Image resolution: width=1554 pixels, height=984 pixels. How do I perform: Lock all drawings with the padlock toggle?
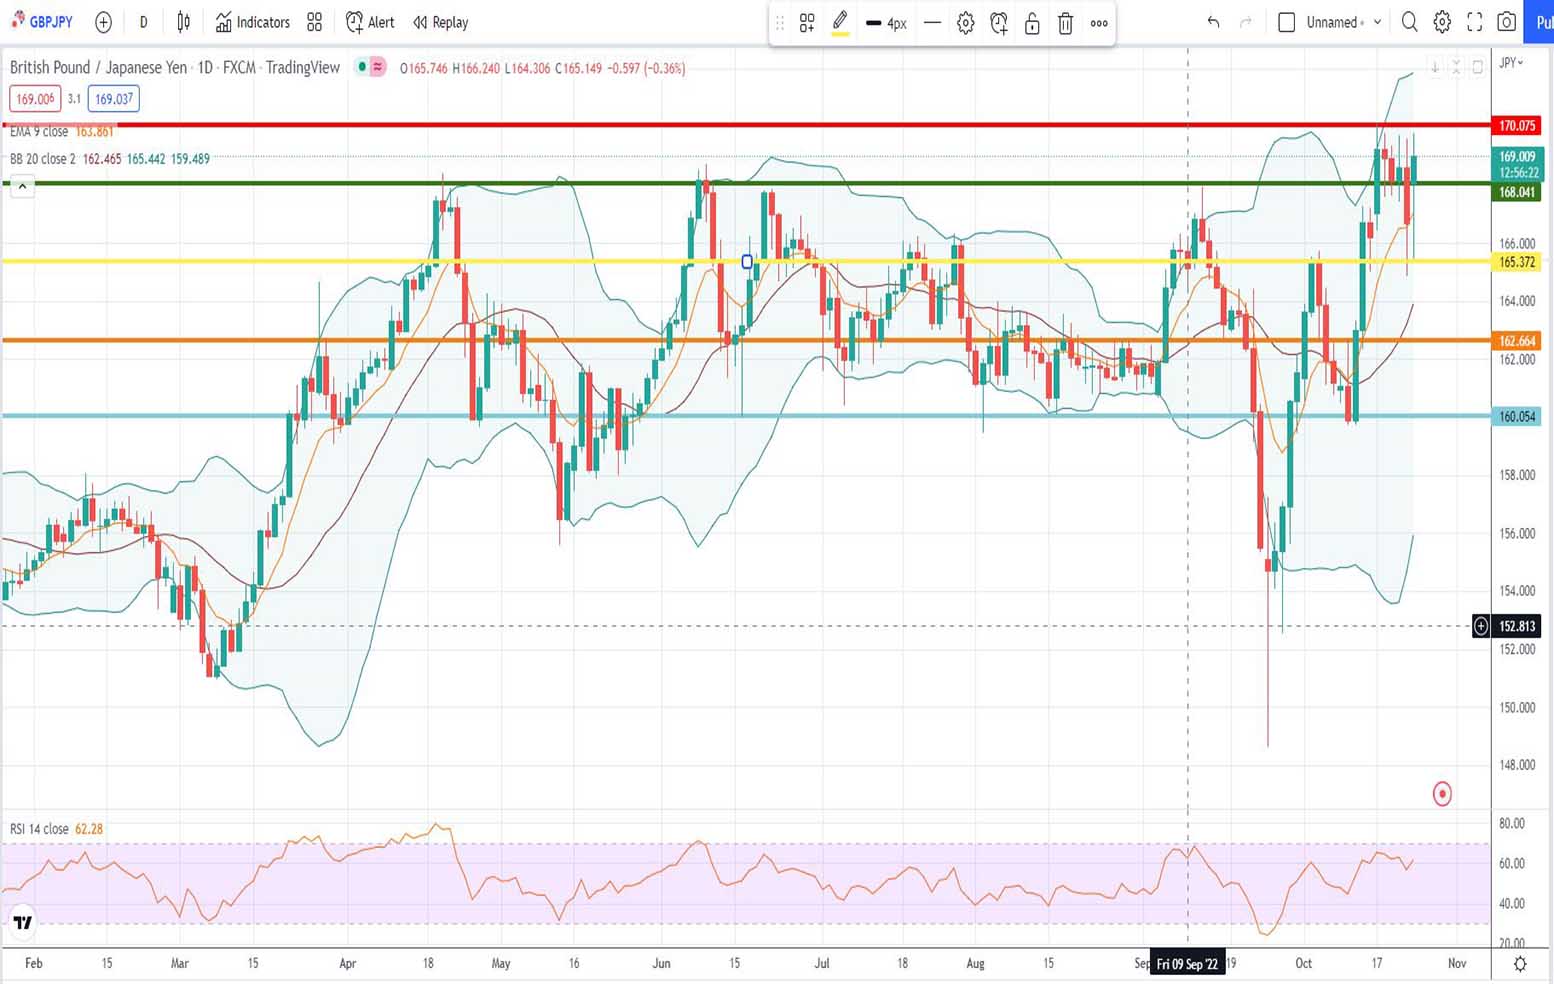click(1031, 22)
